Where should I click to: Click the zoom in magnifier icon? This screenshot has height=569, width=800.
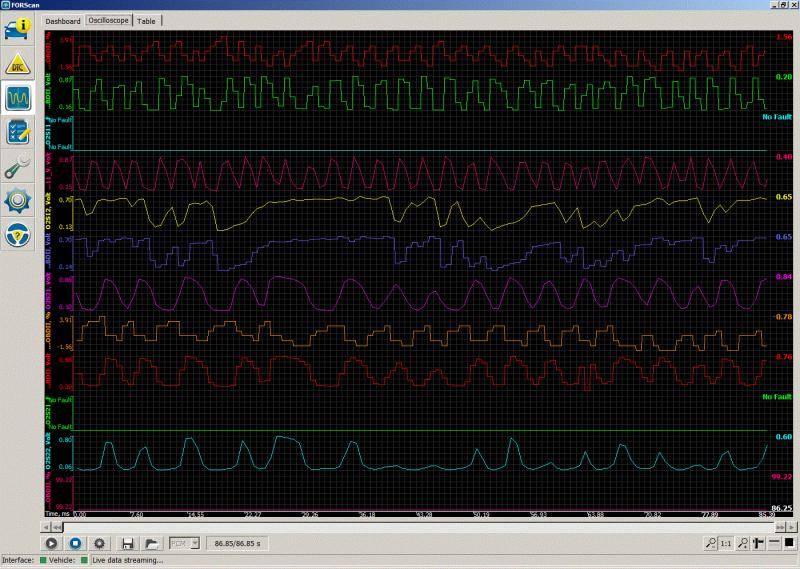click(x=743, y=543)
